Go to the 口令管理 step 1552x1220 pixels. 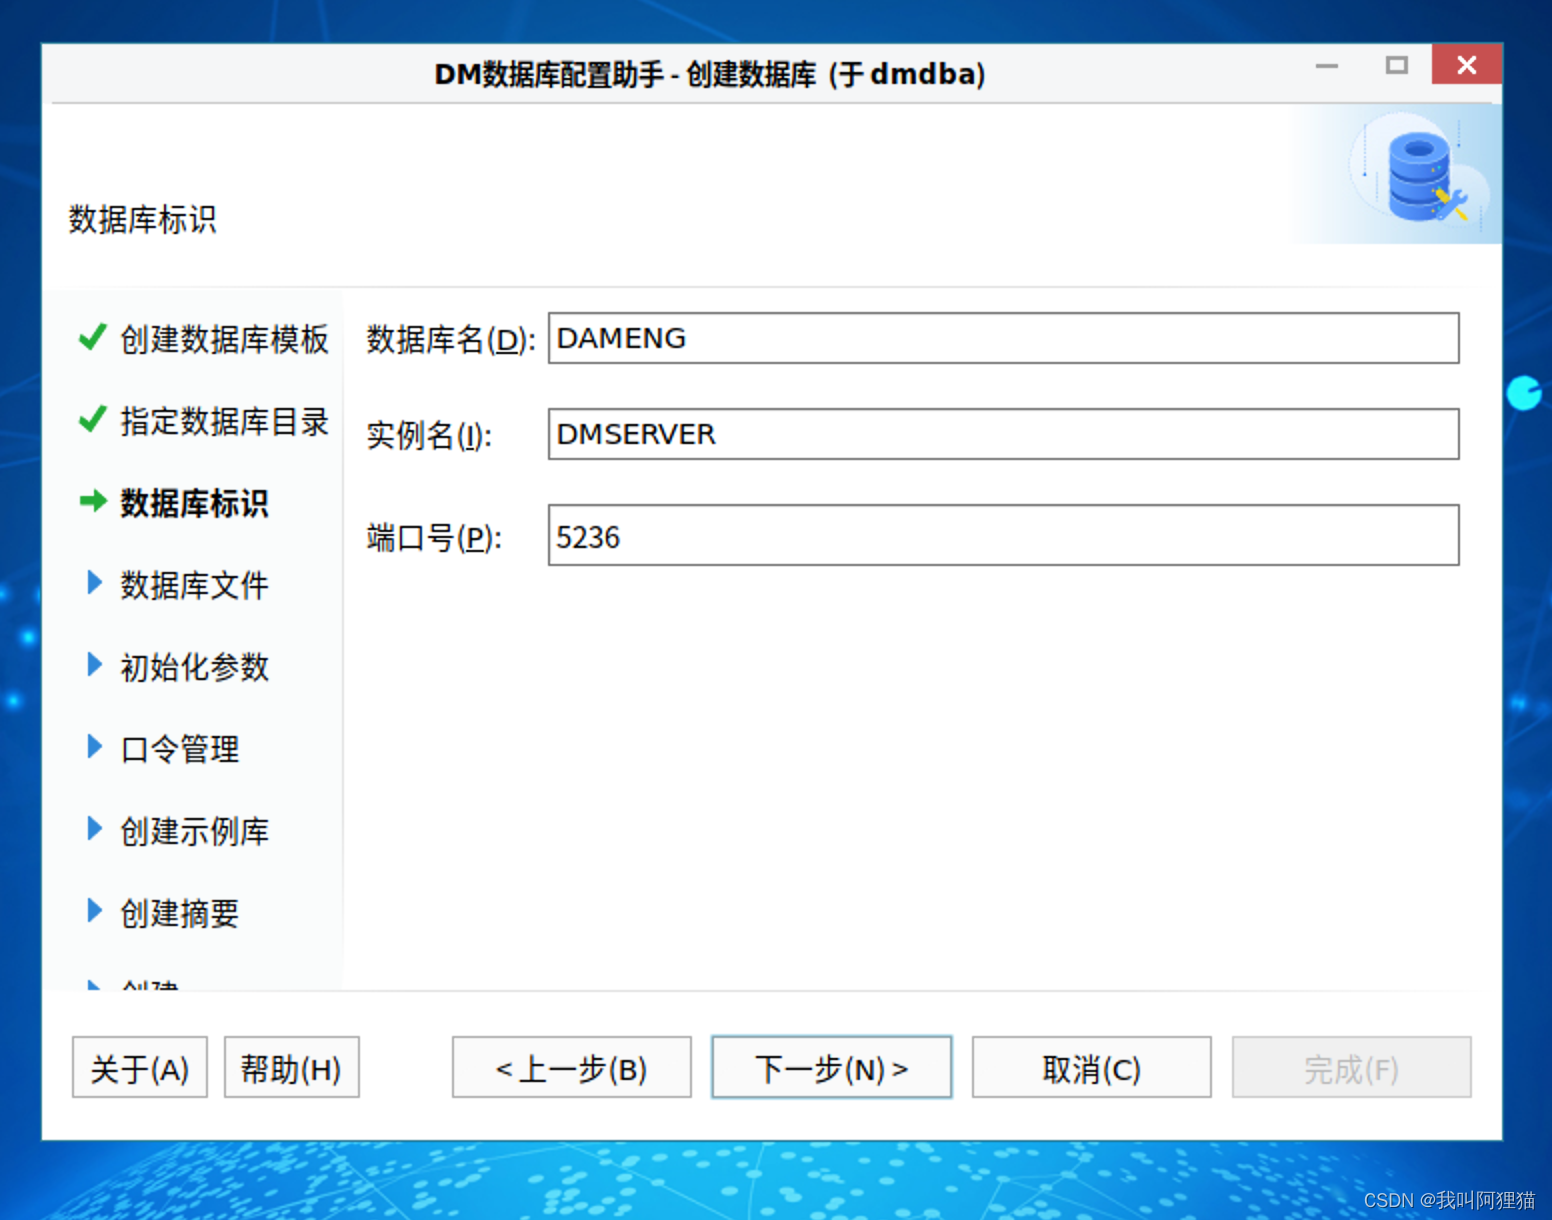tap(179, 749)
